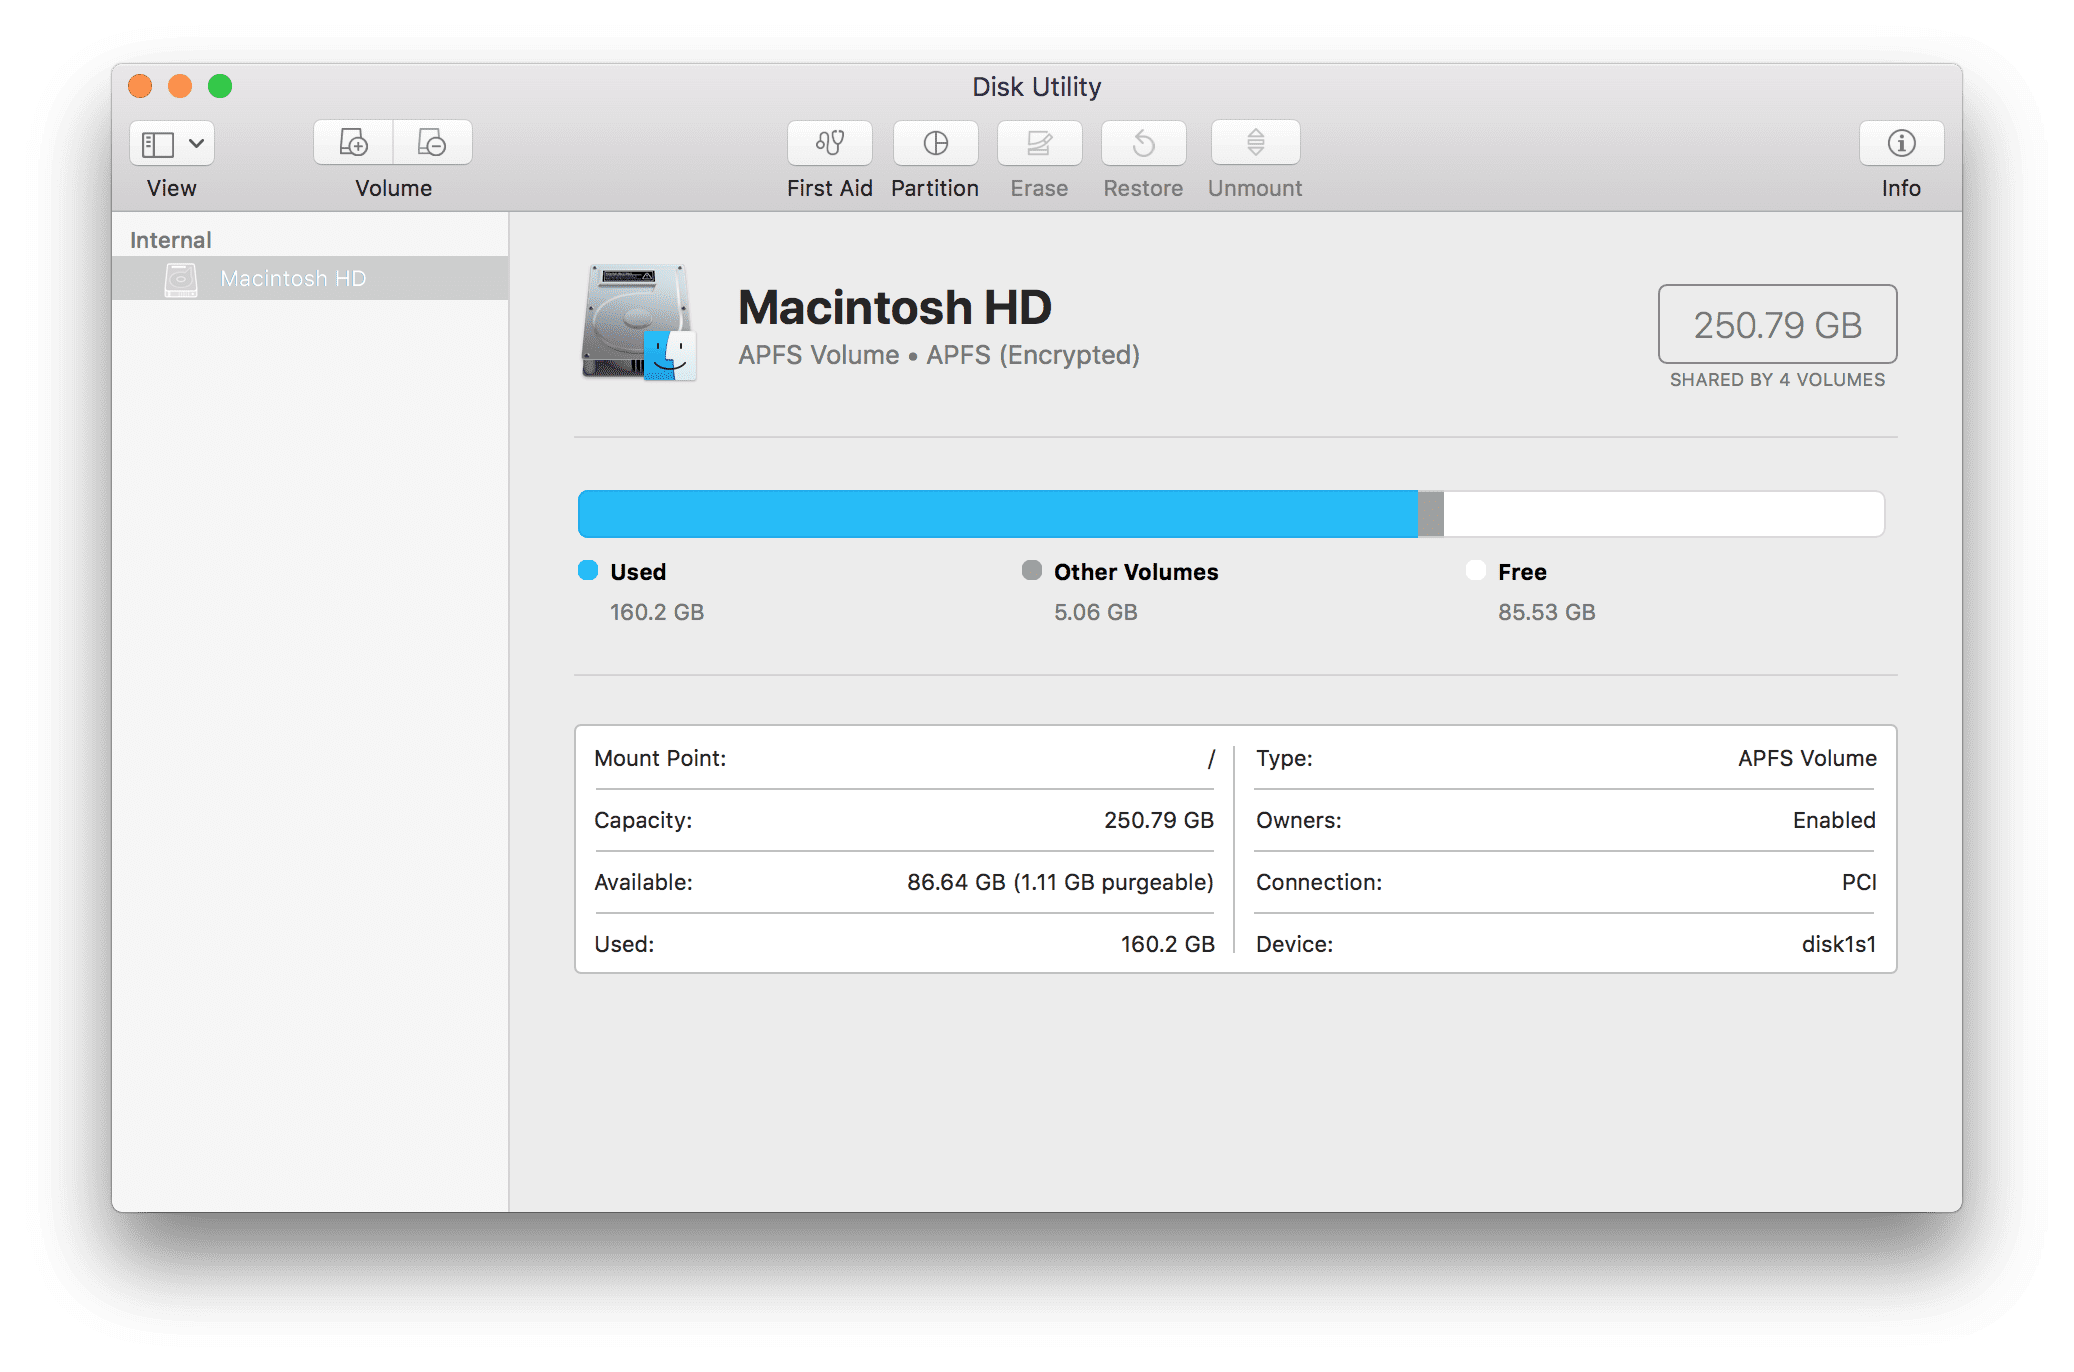Screen dimensions: 2074x1372
Task: Click the white Free space bar segment
Action: click(x=1664, y=514)
